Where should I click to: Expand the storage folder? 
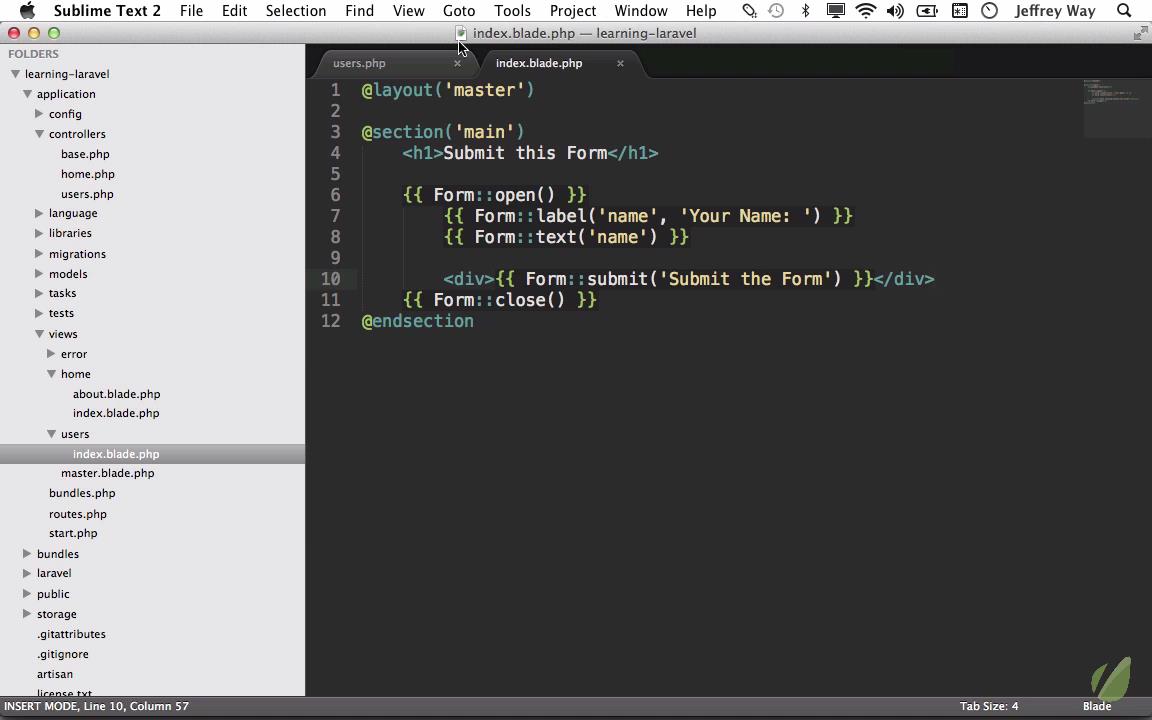[x=27, y=613]
